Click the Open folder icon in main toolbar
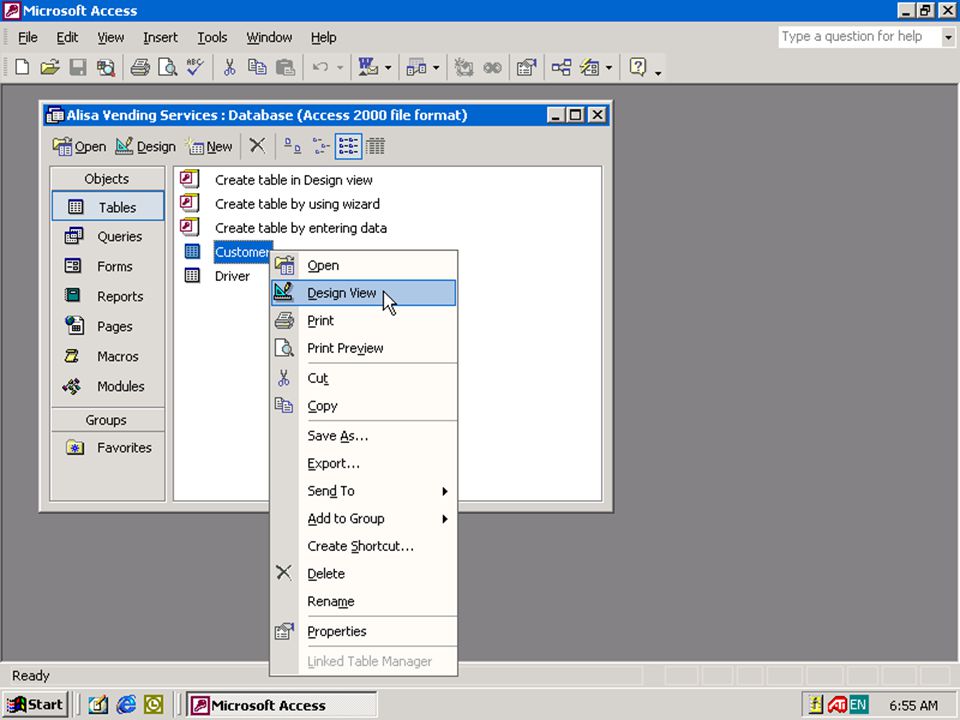Image resolution: width=960 pixels, height=720 pixels. point(50,67)
